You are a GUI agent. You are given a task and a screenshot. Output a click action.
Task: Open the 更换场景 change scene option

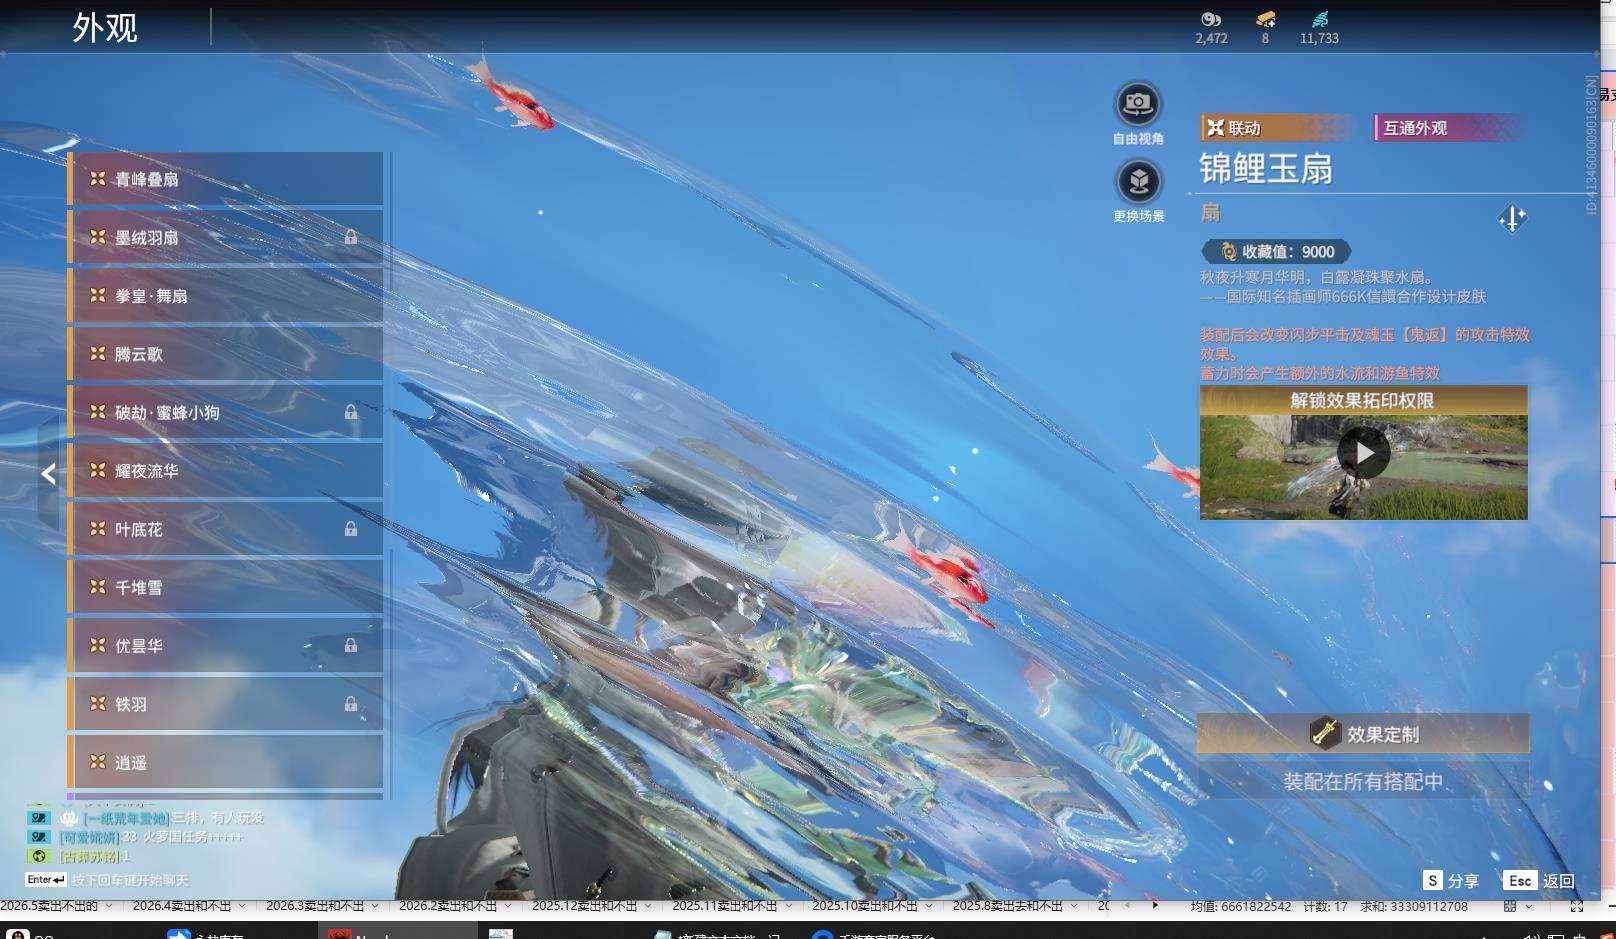pyautogui.click(x=1138, y=182)
